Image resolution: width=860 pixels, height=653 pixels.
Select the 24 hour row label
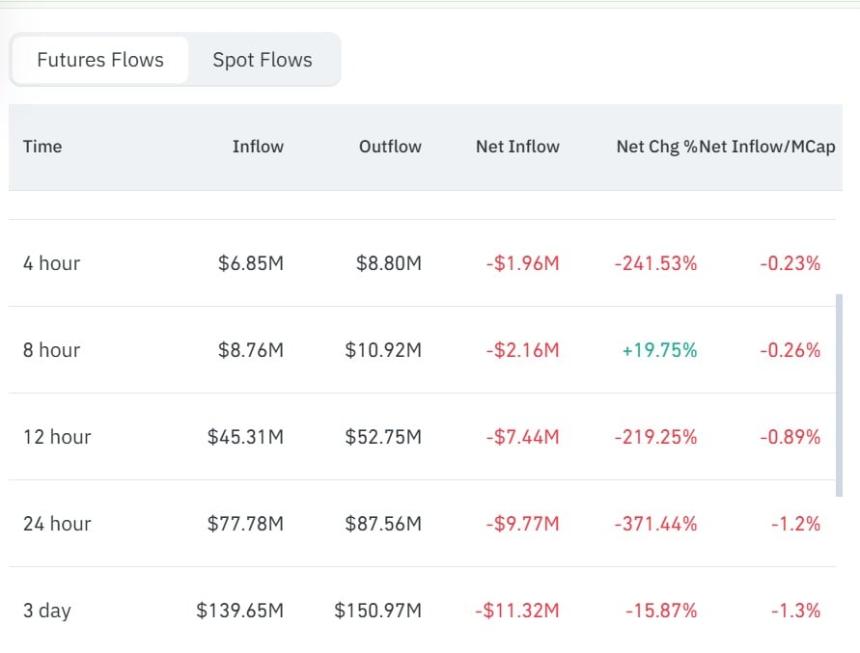pyautogui.click(x=57, y=524)
